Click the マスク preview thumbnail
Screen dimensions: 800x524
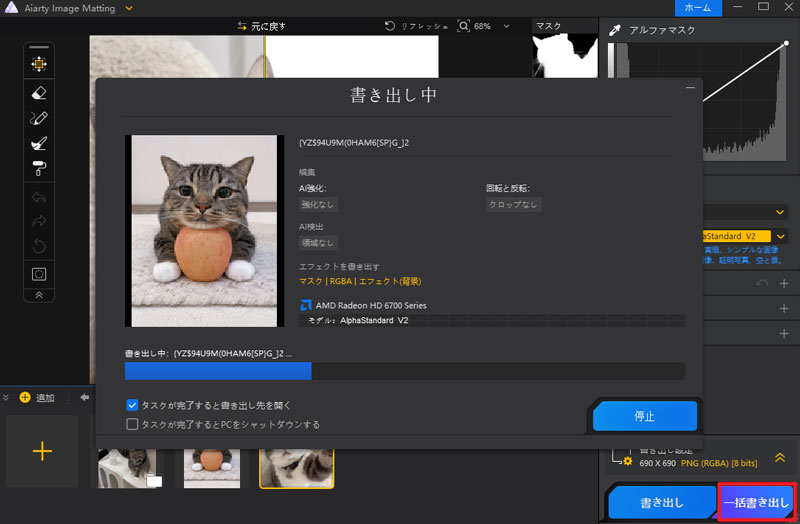565,56
